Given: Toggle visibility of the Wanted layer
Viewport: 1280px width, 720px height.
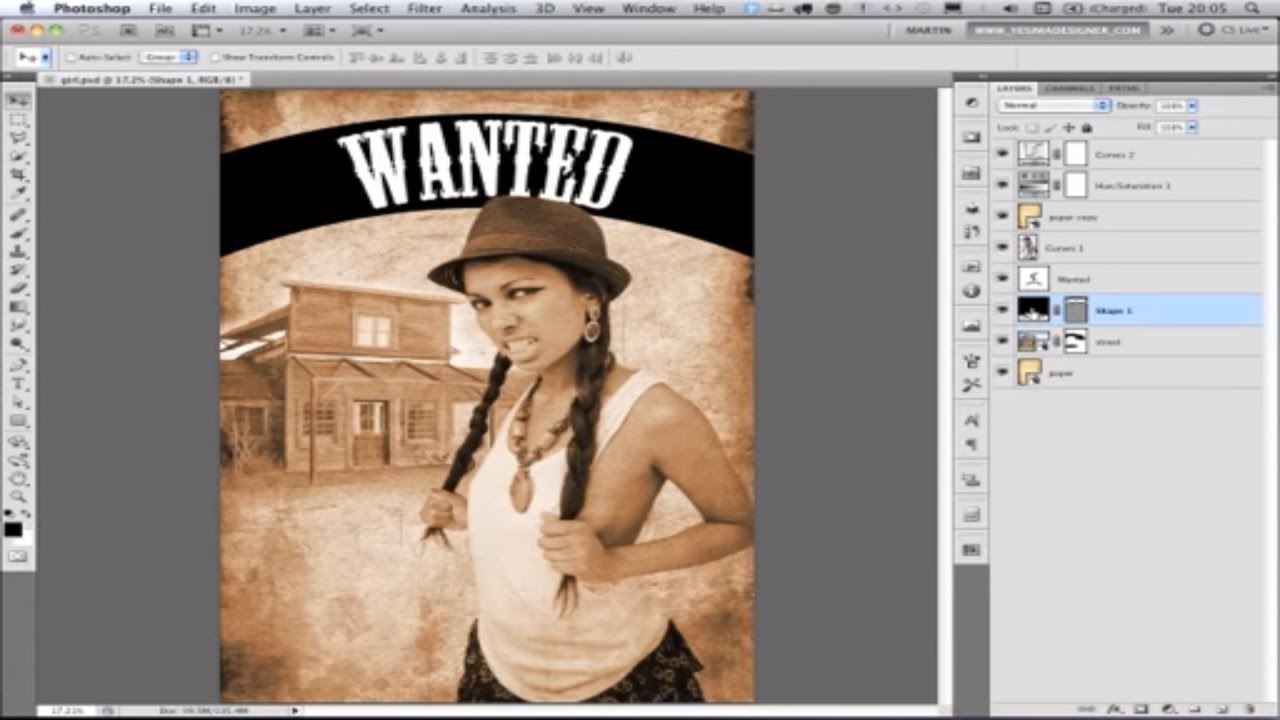Looking at the screenshot, I should point(1002,279).
